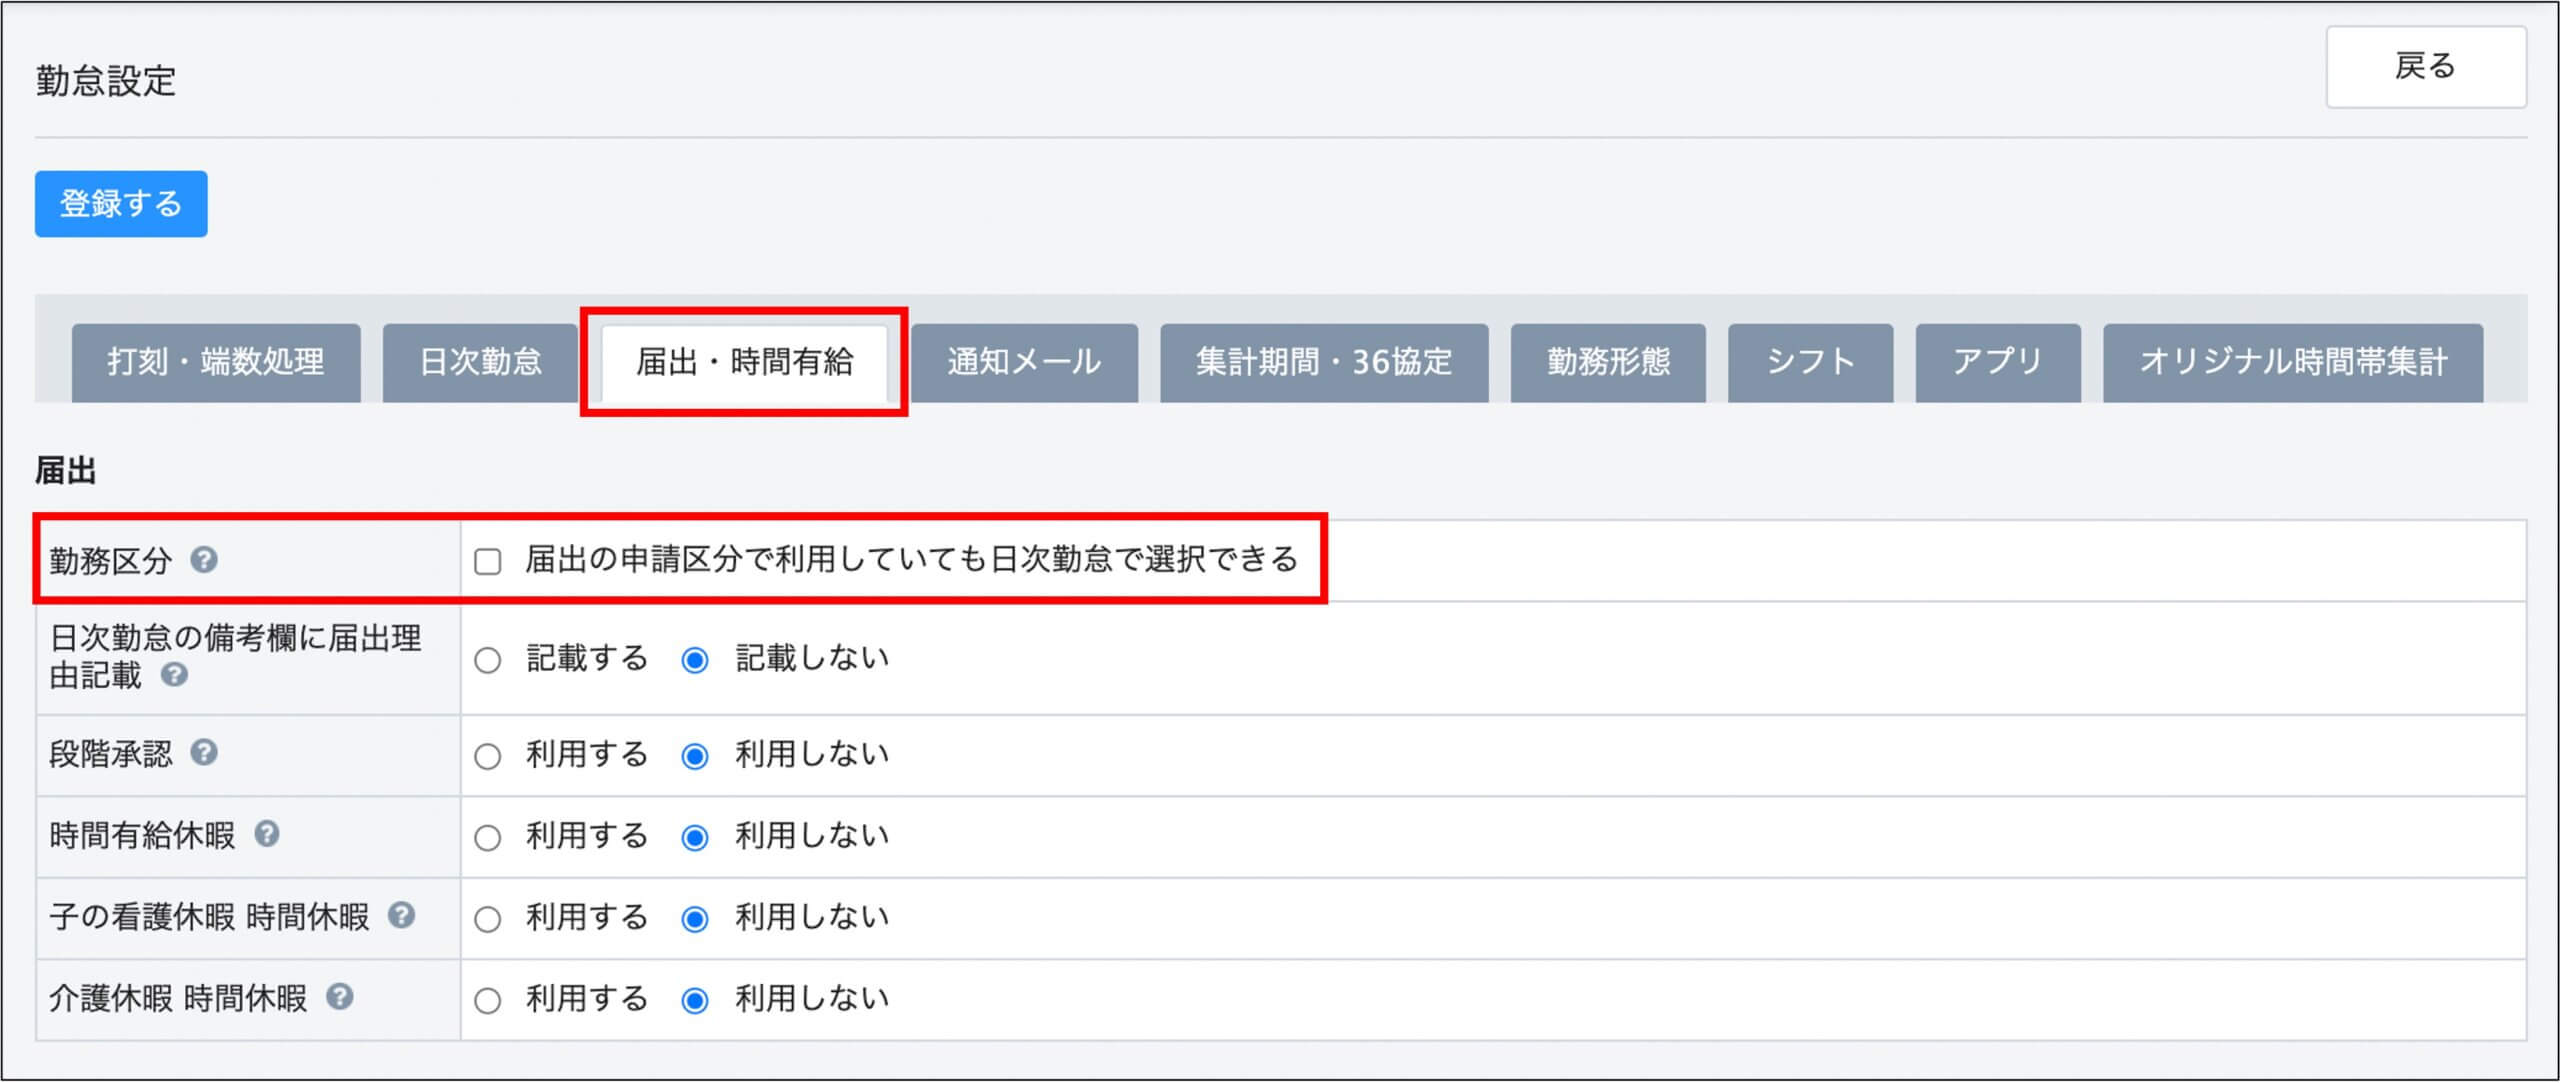Open オリジナル時間帯集計 tab

pos(2292,362)
